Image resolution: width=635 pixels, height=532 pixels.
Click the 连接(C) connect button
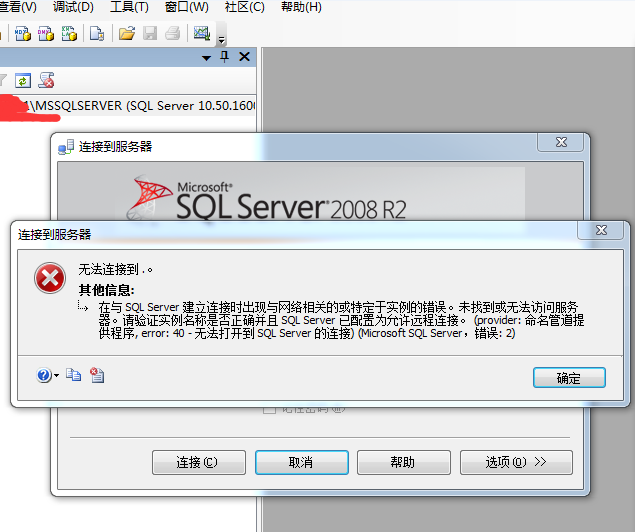[196, 462]
